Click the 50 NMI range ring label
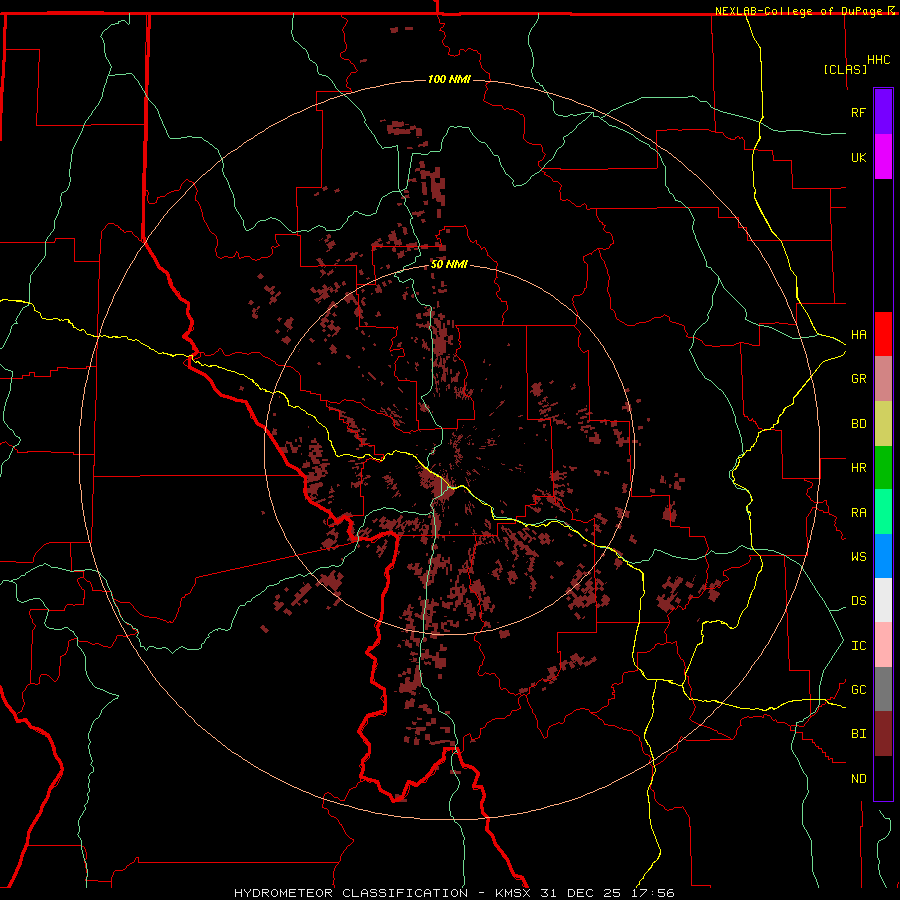Screen dimensions: 900x900 coord(449,264)
